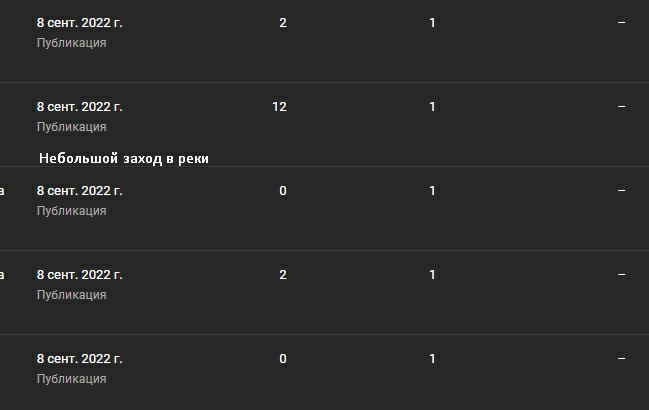Click views count 0 in the third row
This screenshot has width=649, height=410.
click(283, 190)
